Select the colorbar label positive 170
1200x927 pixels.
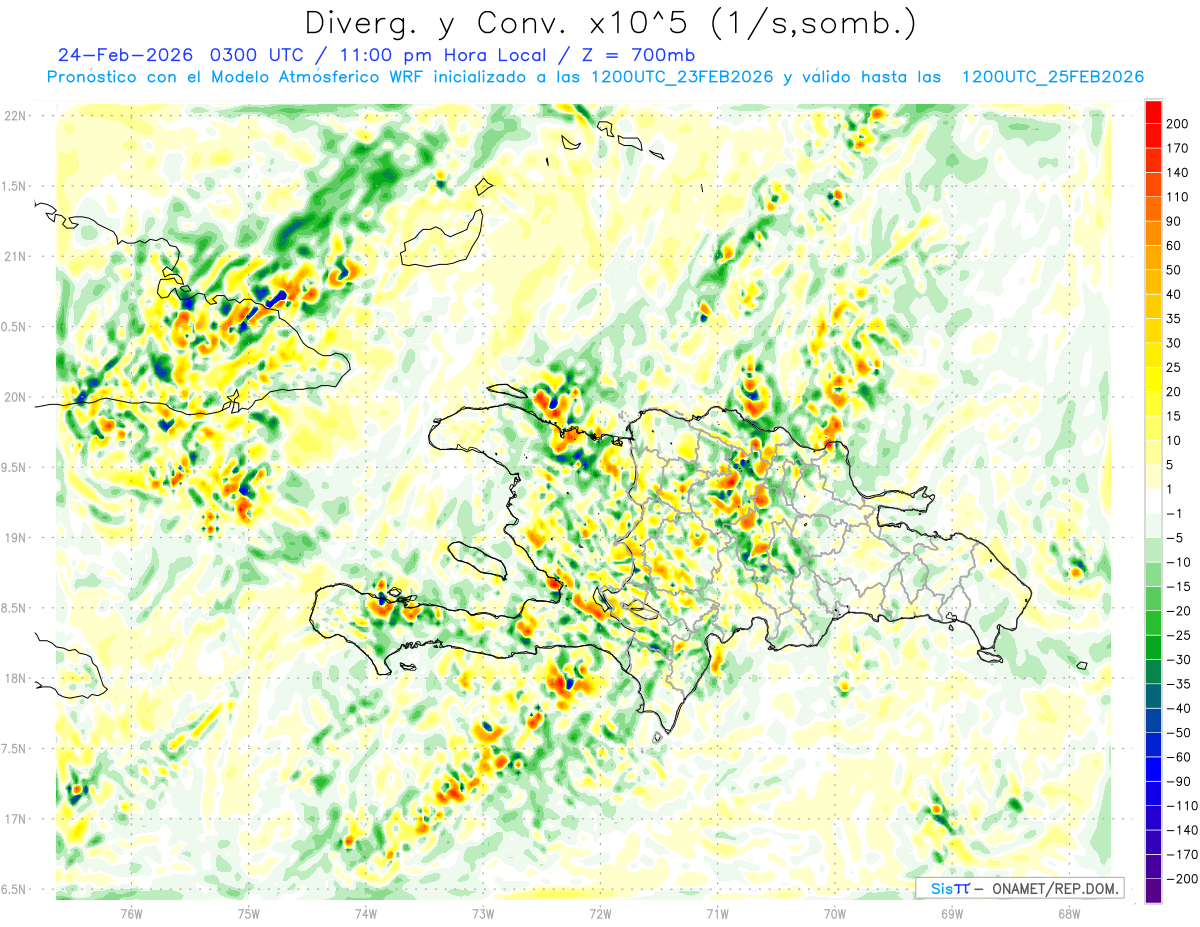point(1179,148)
